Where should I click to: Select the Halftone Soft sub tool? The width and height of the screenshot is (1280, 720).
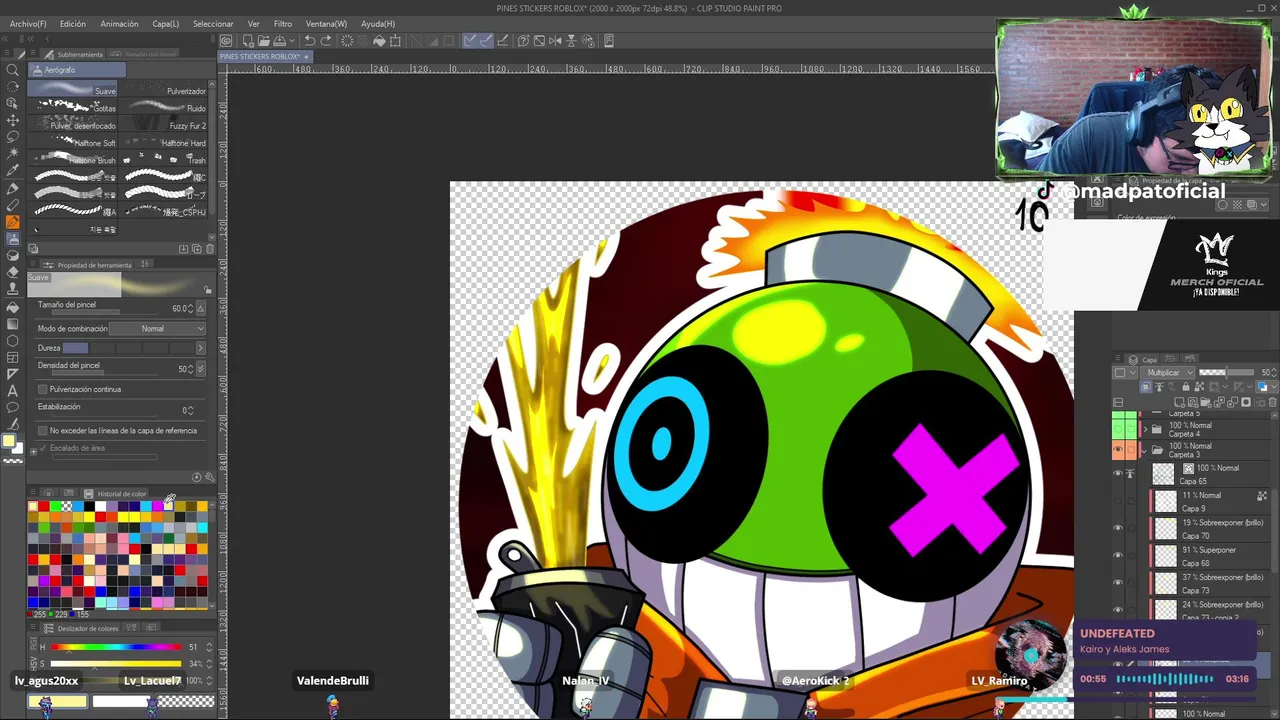[73, 142]
